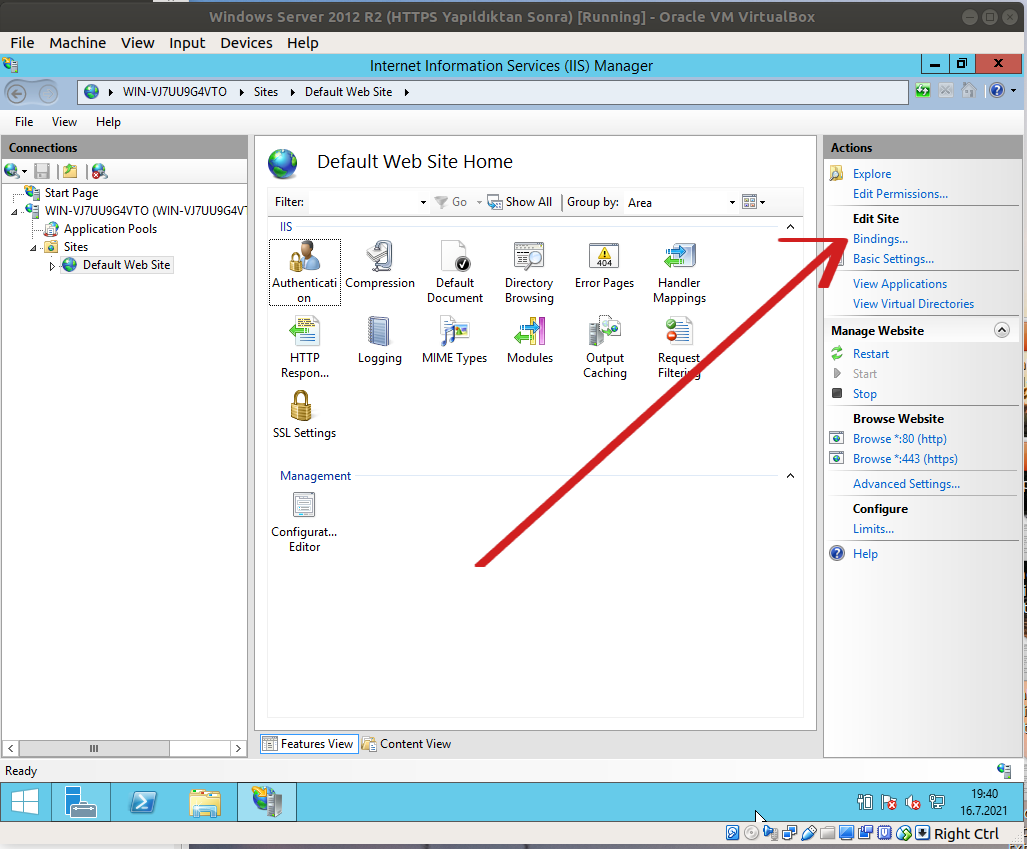The image size is (1027, 849).
Task: Open the Default Document feature
Action: (x=455, y=272)
